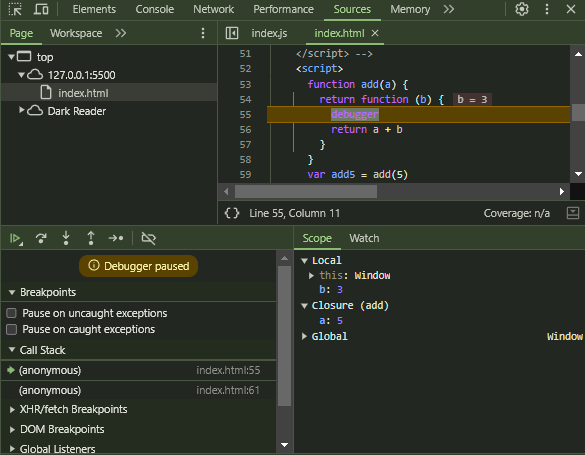This screenshot has height=455, width=585.
Task: Click the editor horizontal scrollbar thumb
Action: point(306,192)
